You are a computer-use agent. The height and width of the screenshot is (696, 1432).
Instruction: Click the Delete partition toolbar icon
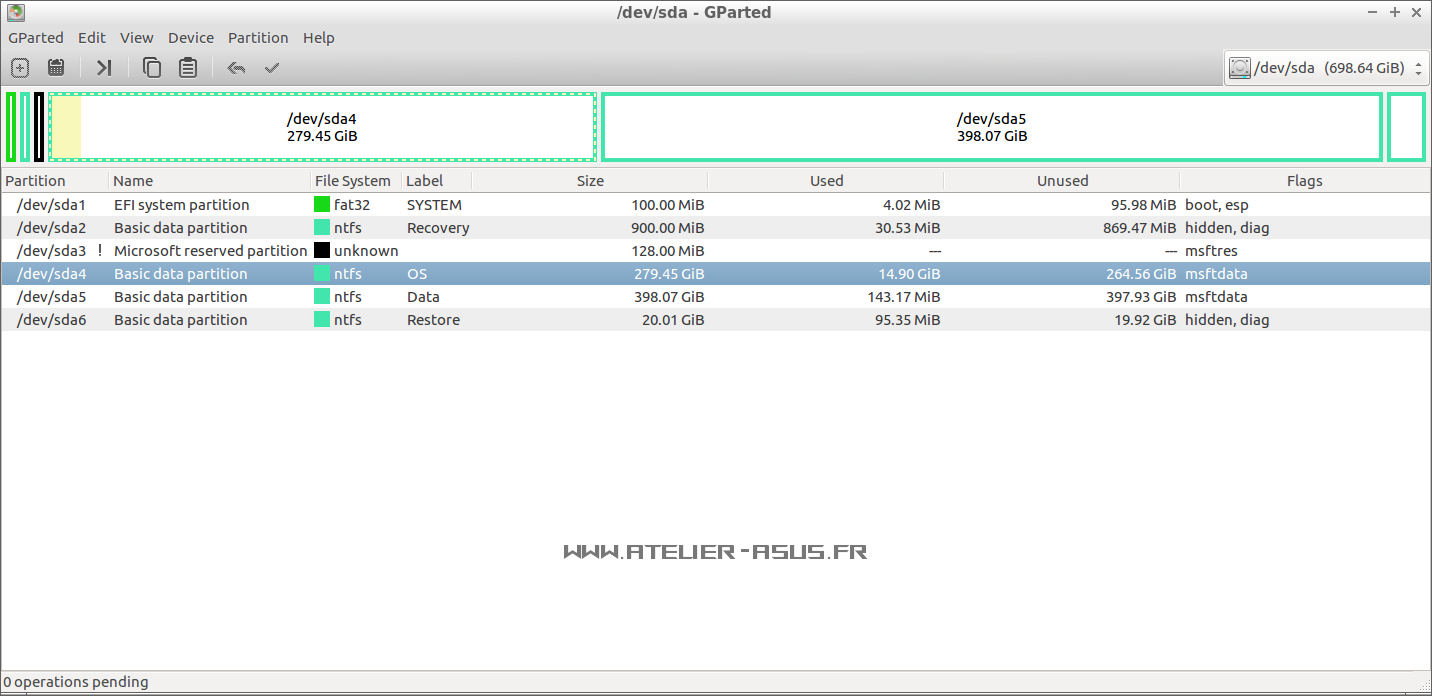point(56,68)
